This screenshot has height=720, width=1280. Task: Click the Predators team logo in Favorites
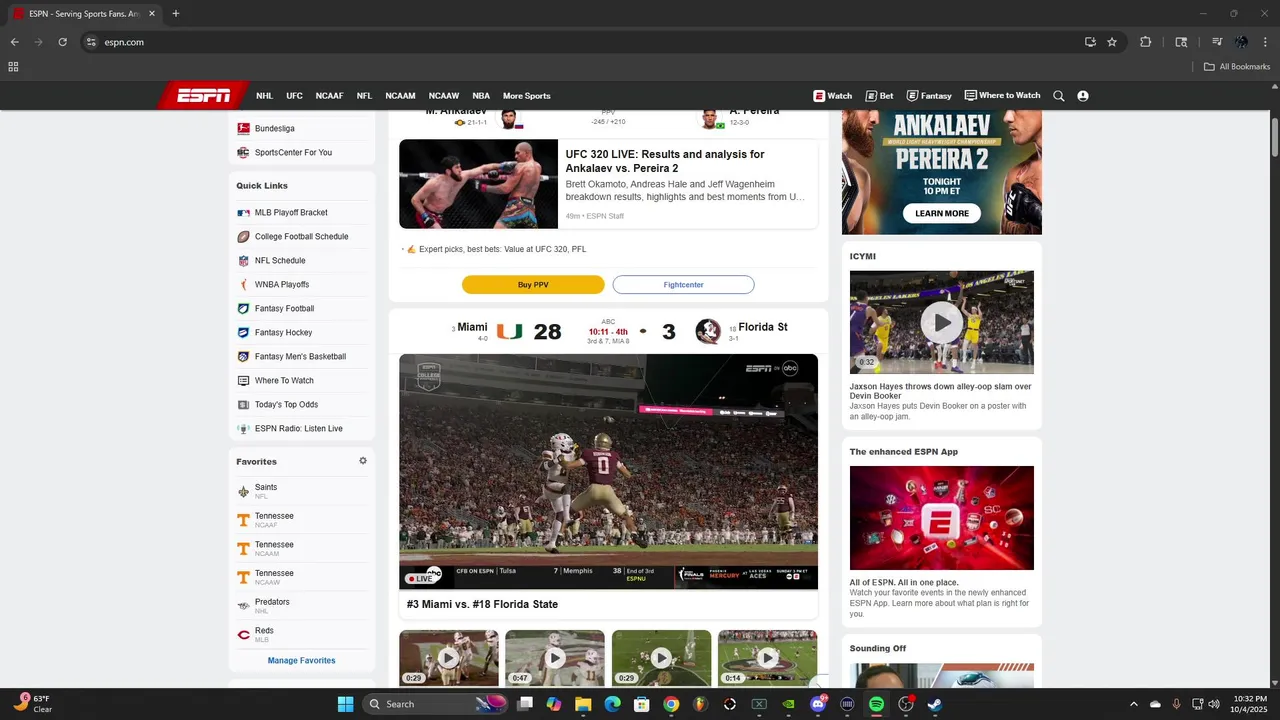point(243,606)
